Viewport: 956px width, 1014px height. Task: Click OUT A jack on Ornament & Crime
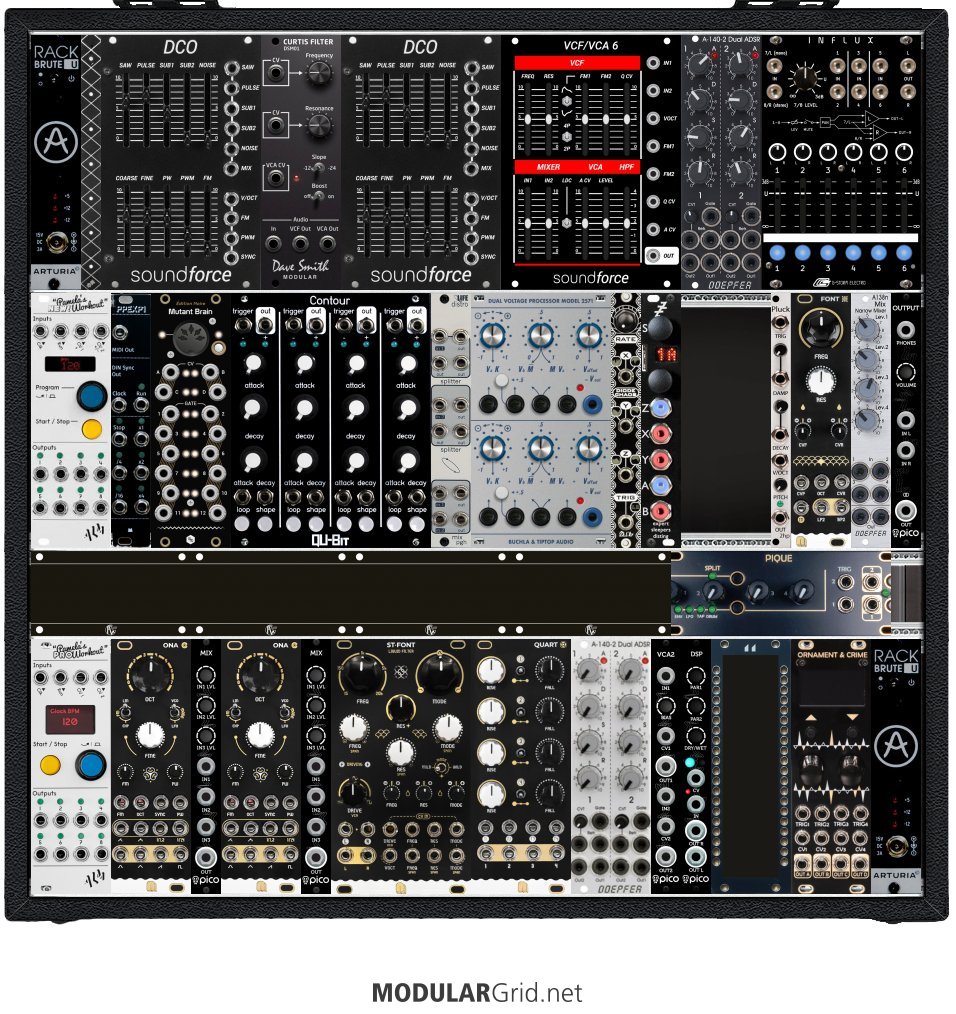tap(803, 863)
